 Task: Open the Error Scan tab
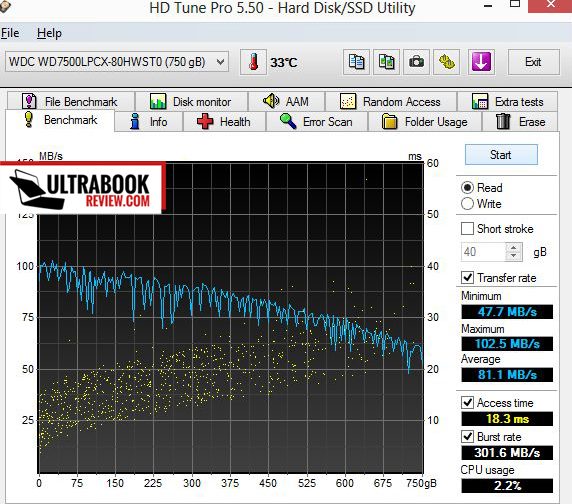tap(317, 121)
